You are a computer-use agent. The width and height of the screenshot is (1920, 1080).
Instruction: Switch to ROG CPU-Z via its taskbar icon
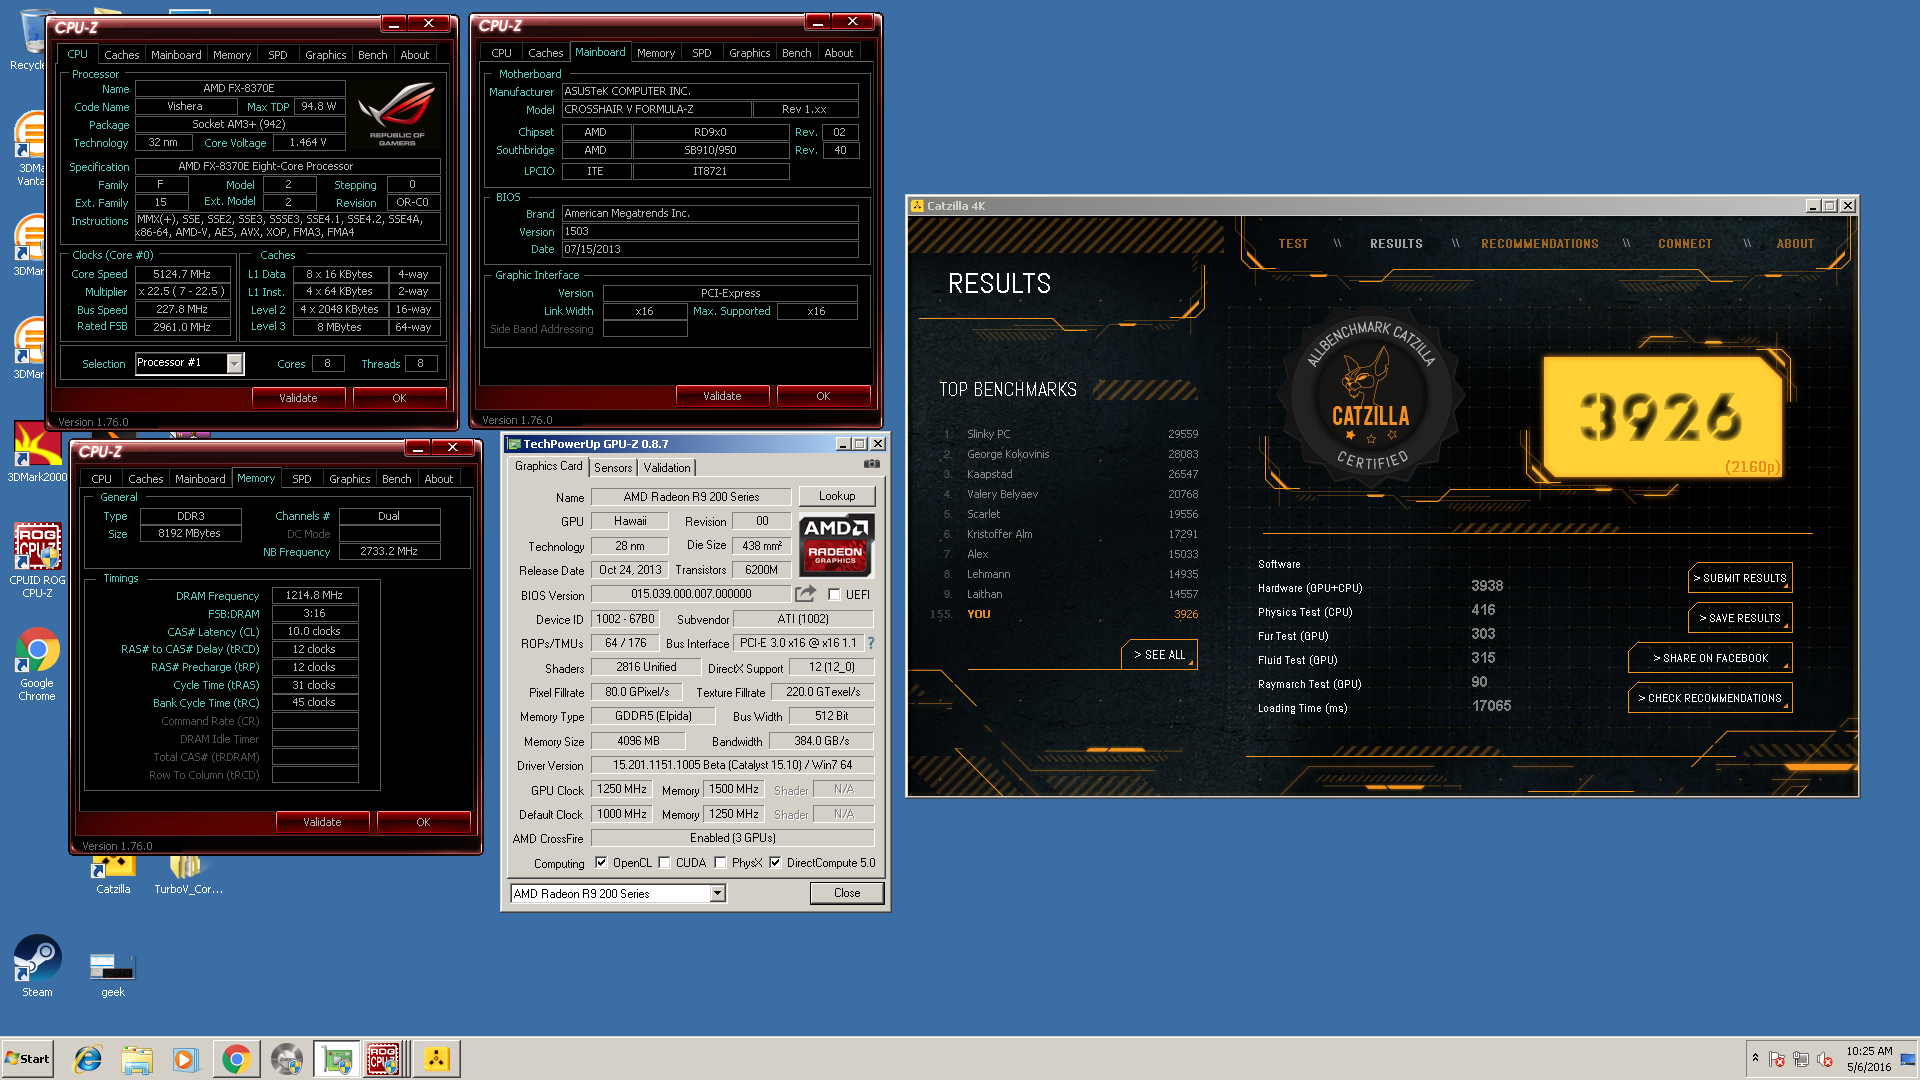384,1059
